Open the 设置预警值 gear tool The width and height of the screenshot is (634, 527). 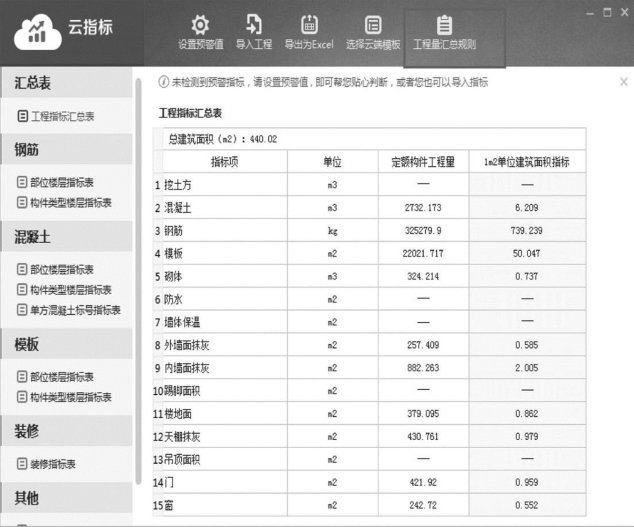(x=201, y=32)
